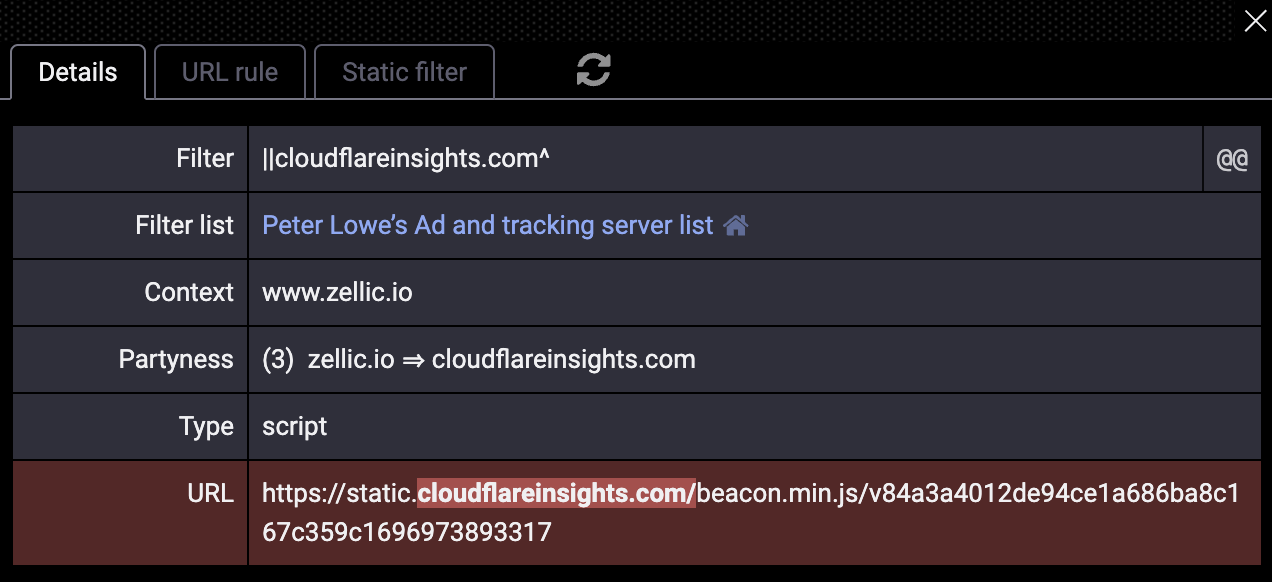Toggle the @@ exception marker on the Filter row
This screenshot has height=582, width=1272.
[x=1232, y=158]
